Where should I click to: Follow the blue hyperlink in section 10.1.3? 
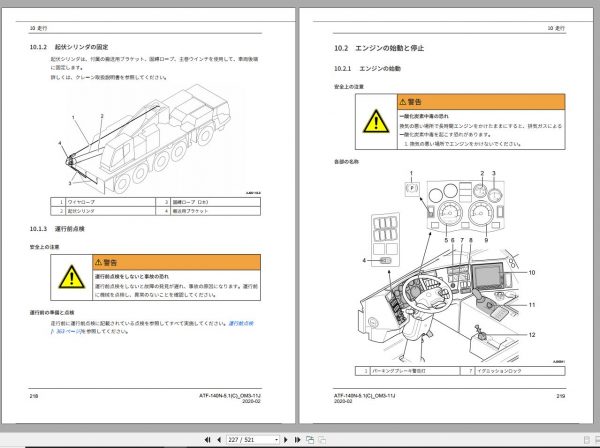pyautogui.click(x=241, y=324)
